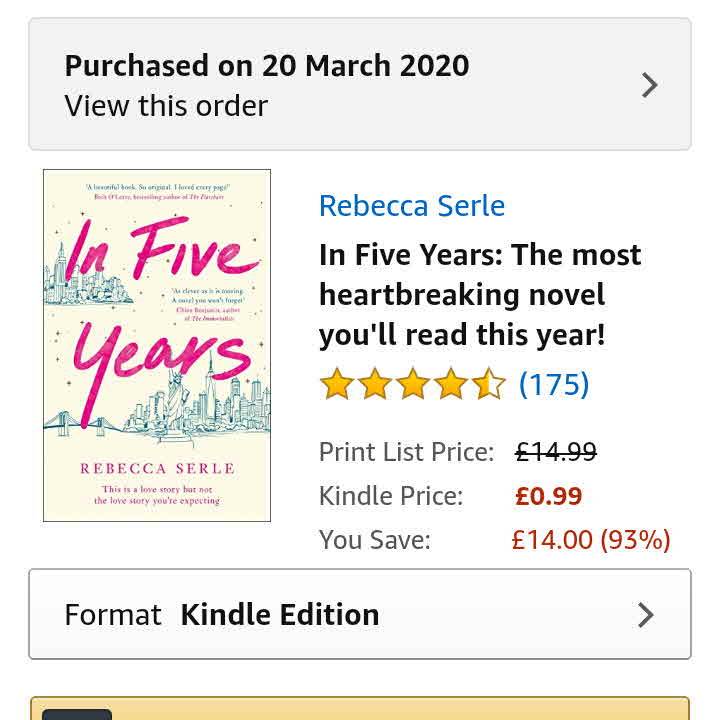Select the View this order link
Viewport: 720px width, 720px height.
pyautogui.click(x=166, y=106)
